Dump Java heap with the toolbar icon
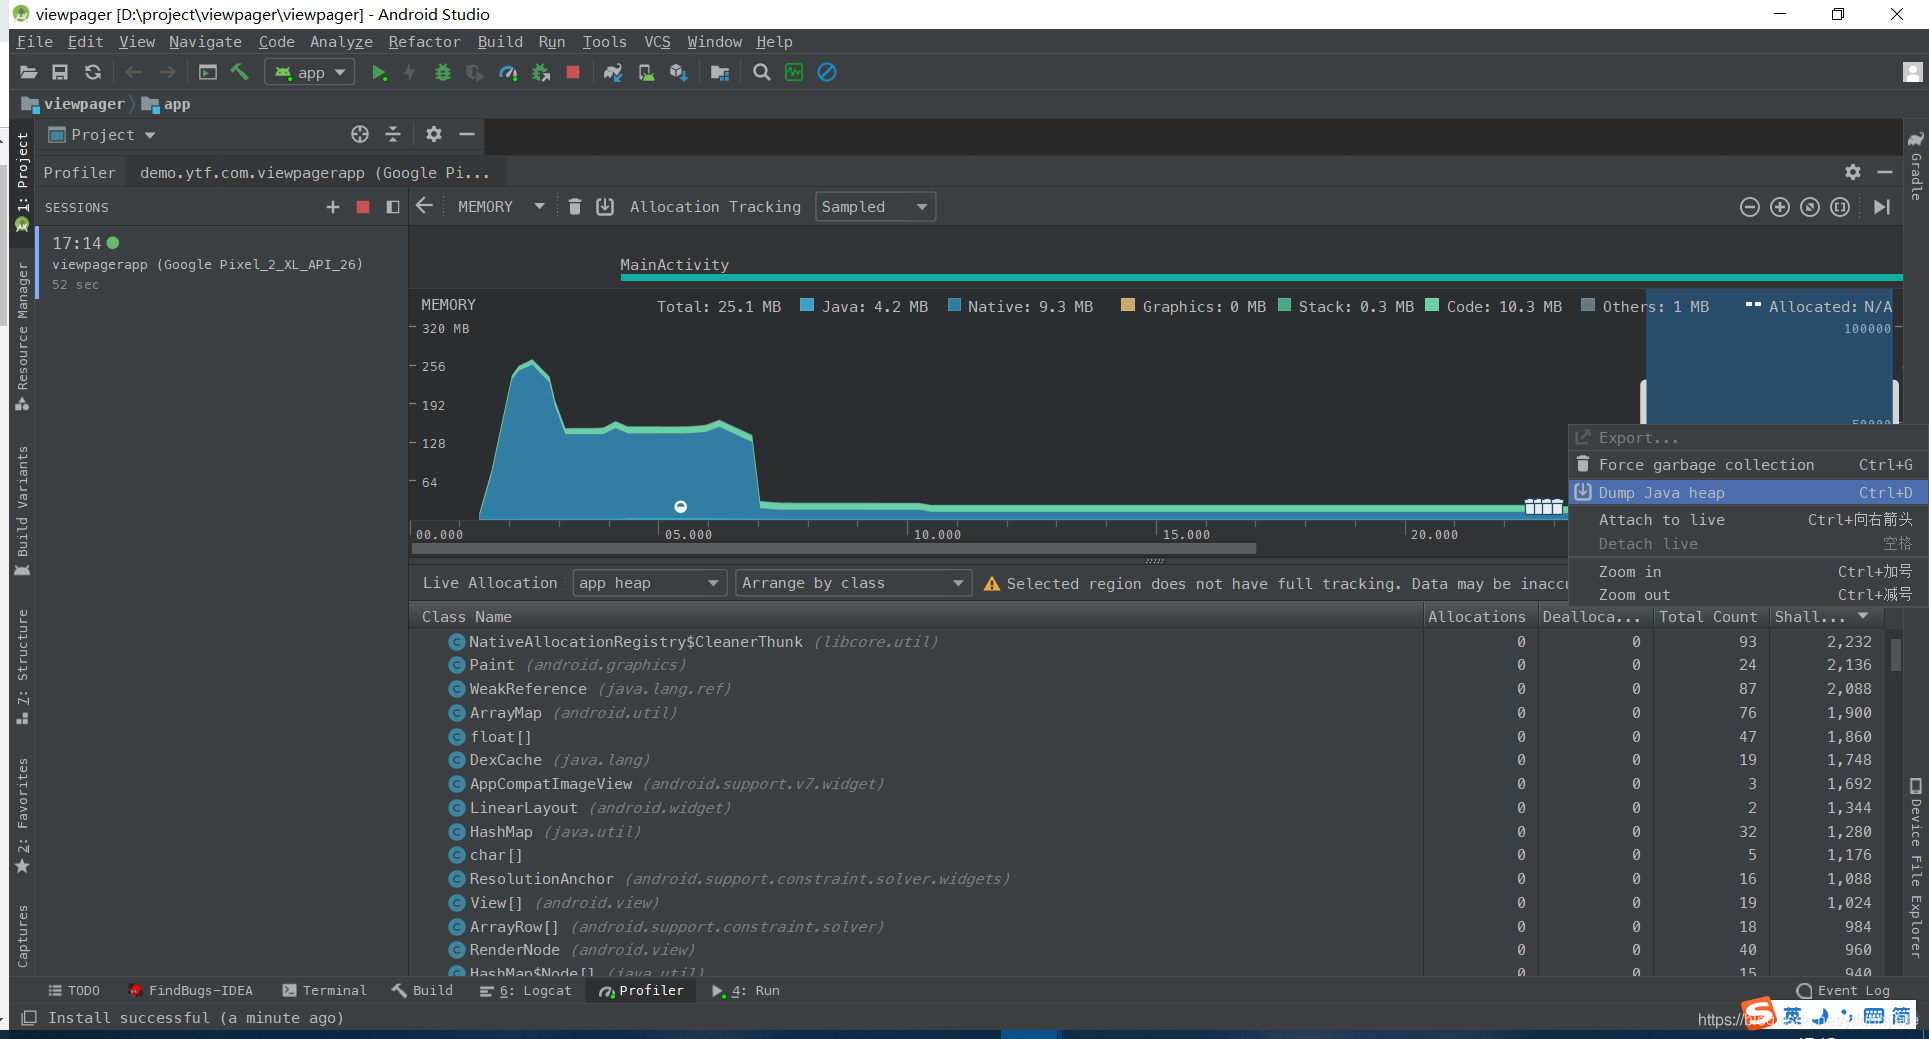1929x1039 pixels. 605,206
